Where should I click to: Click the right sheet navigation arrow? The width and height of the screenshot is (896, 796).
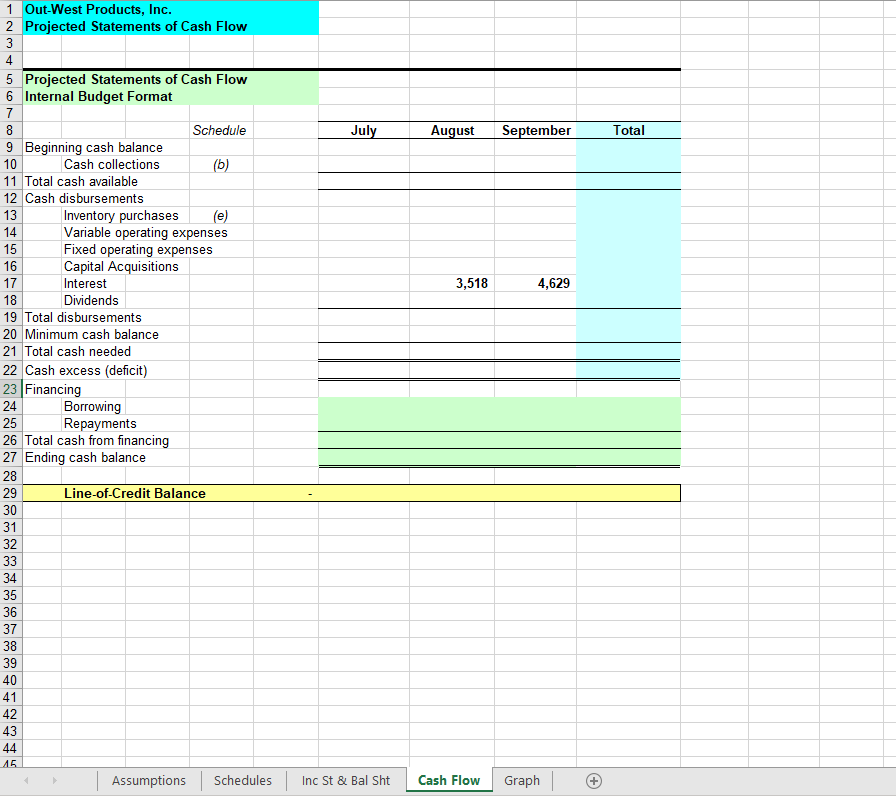coord(54,780)
